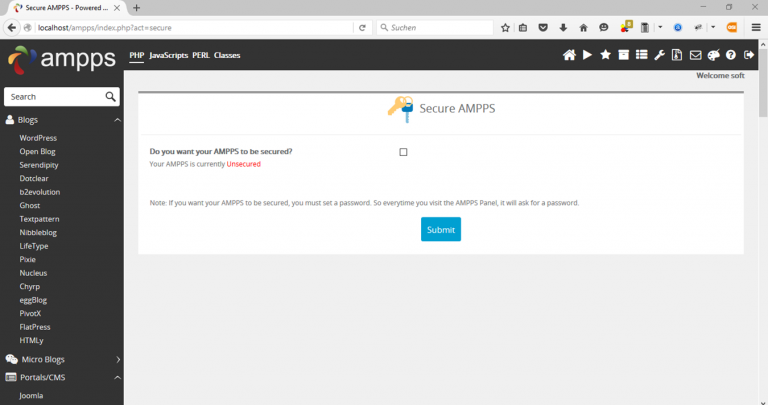Open the demos play icon
The height and width of the screenshot is (405, 768).
587,55
